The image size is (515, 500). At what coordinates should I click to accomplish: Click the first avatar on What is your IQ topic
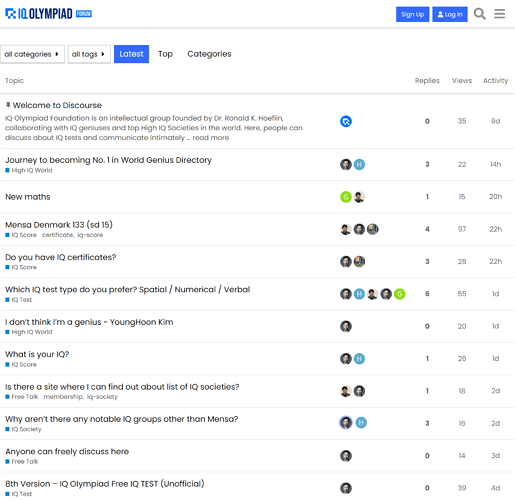point(346,358)
